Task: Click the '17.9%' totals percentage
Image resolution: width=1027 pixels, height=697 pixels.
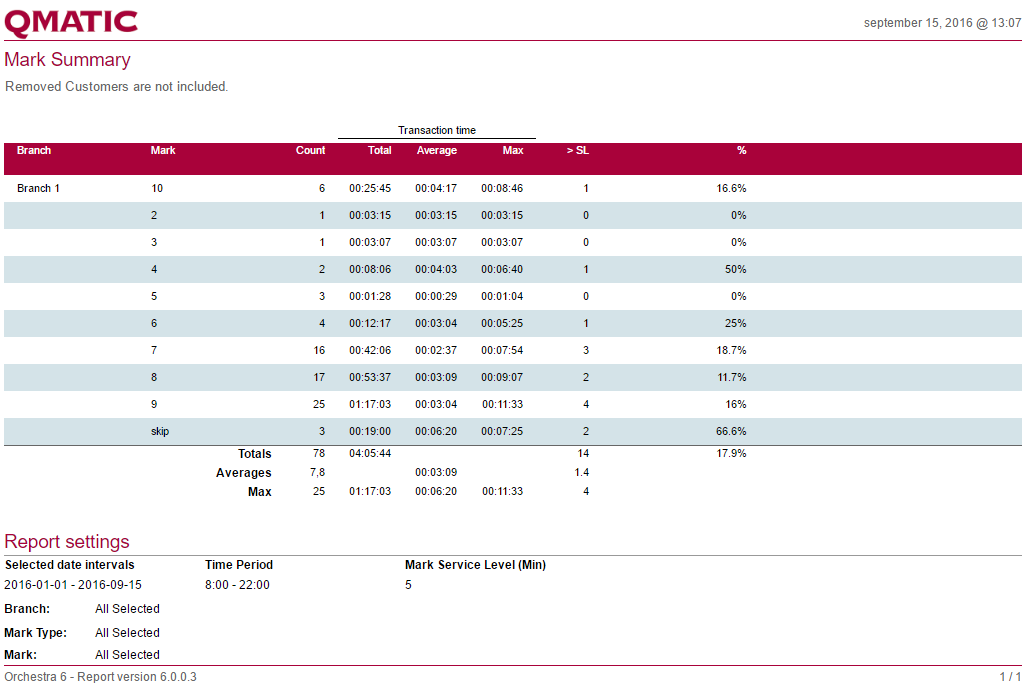Action: [732, 453]
